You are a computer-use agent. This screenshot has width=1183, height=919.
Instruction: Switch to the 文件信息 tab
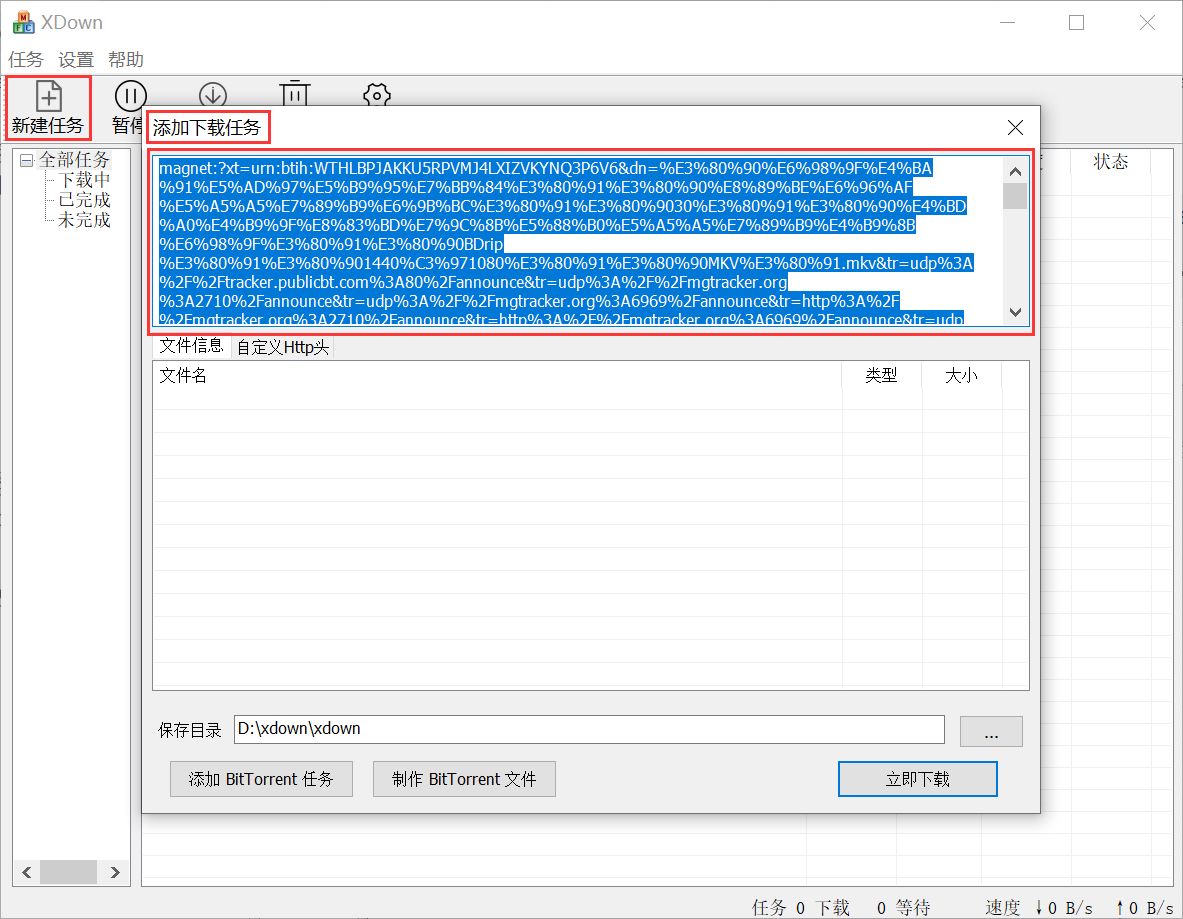192,346
